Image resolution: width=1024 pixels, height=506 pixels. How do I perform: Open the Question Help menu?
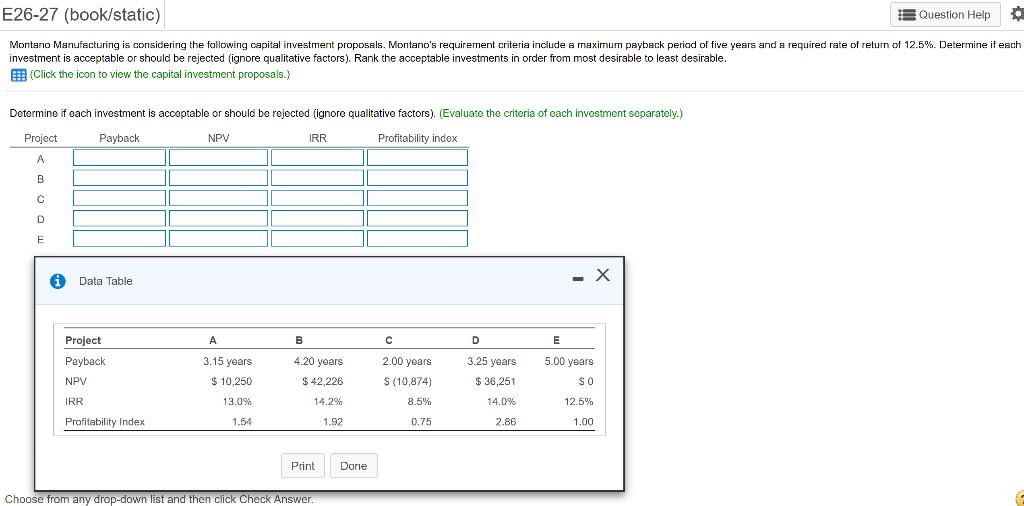(x=945, y=14)
